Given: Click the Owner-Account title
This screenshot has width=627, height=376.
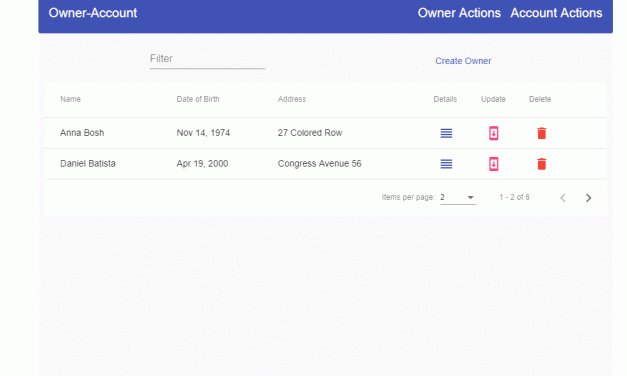Looking at the screenshot, I should (x=93, y=13).
